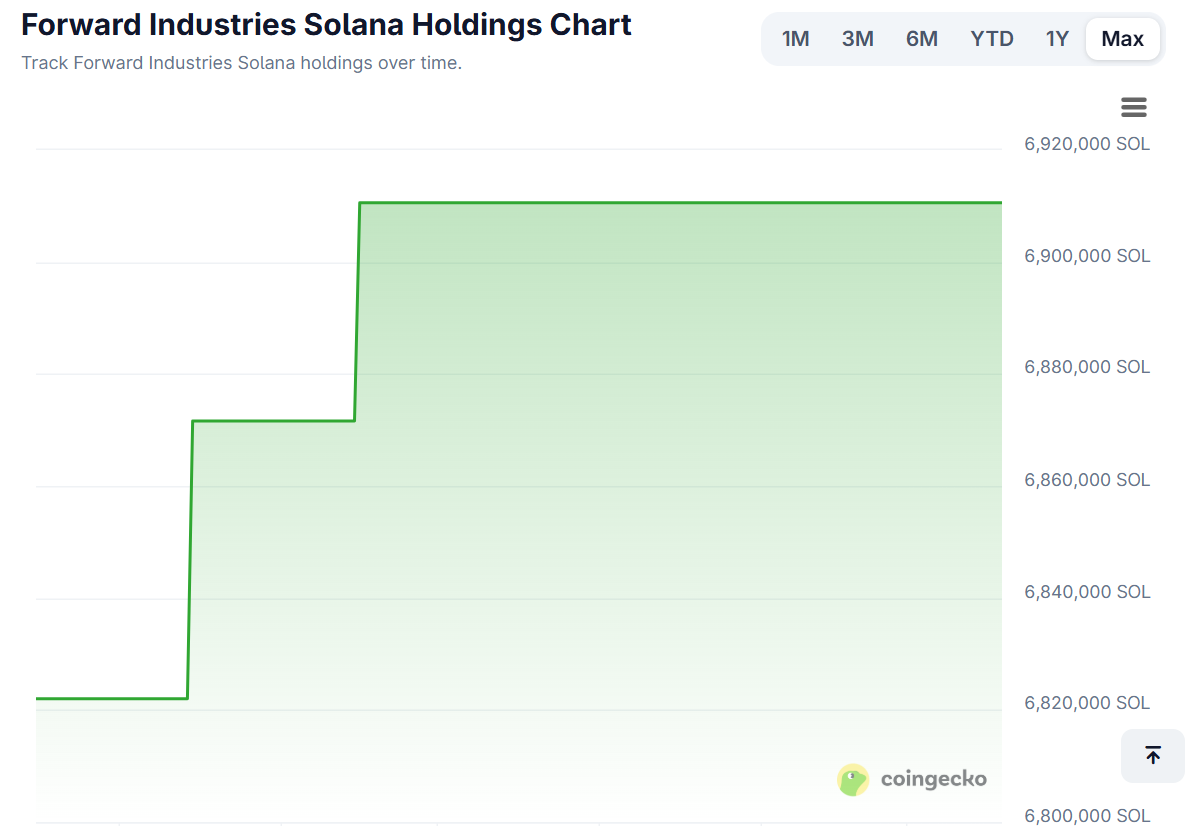Image resolution: width=1187 pixels, height=826 pixels.
Task: Switch to the 1M time range
Action: (x=795, y=38)
